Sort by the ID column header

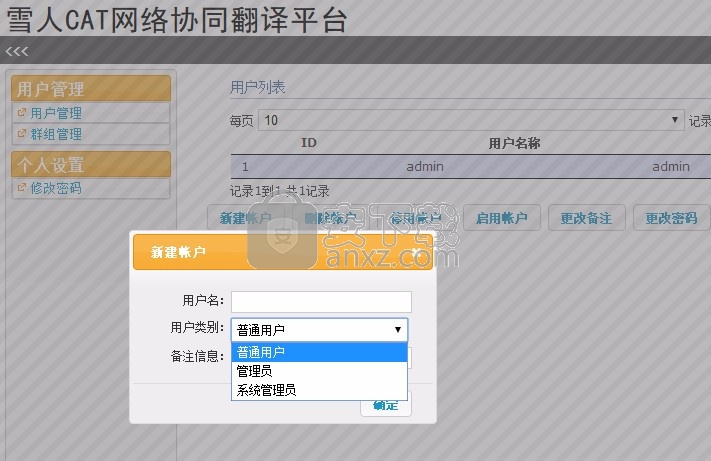[x=308, y=143]
